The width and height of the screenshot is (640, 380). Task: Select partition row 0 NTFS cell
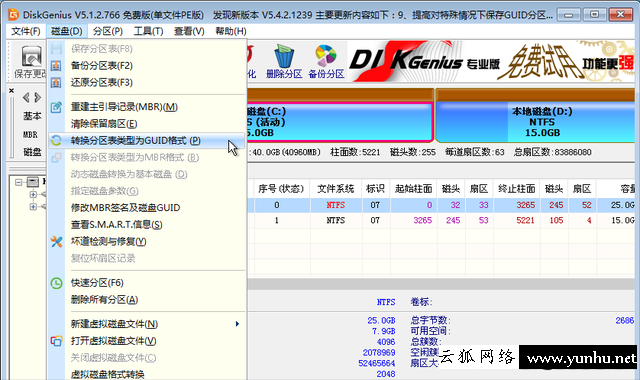click(336, 205)
